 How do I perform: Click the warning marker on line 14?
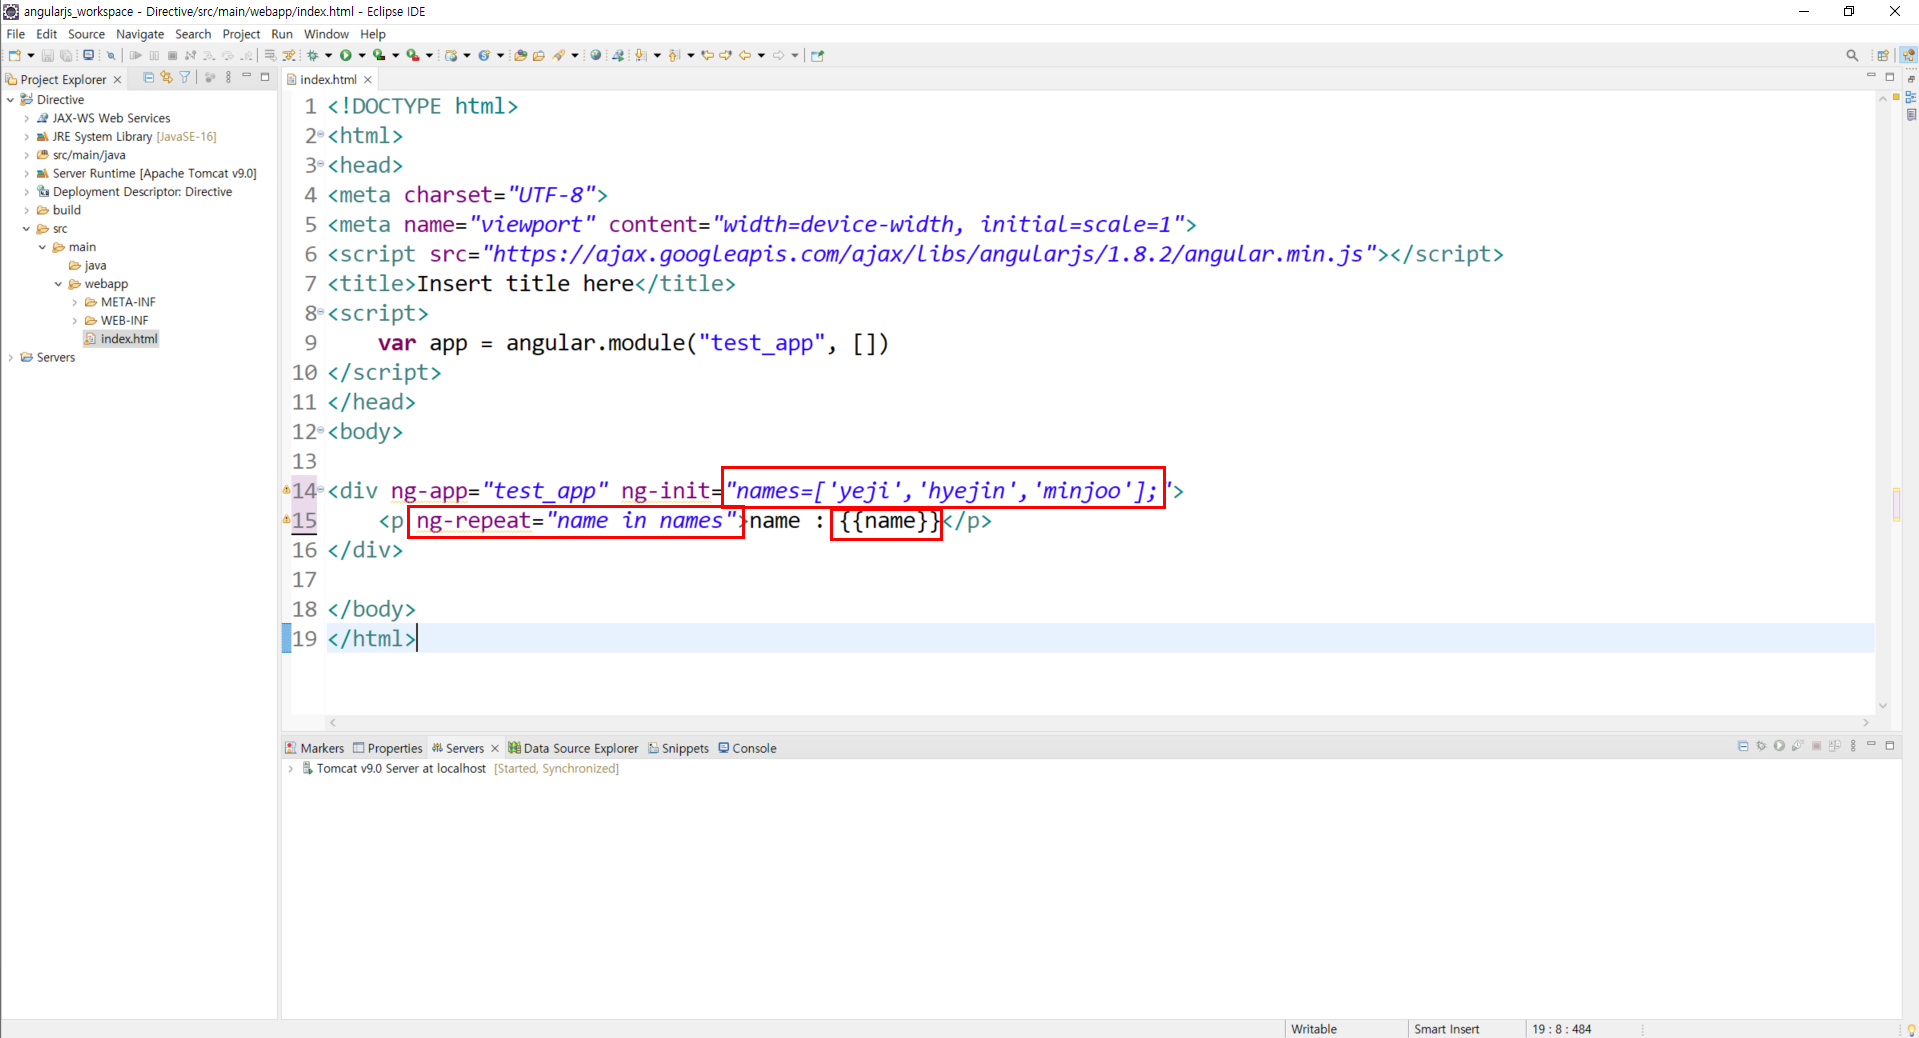point(286,490)
